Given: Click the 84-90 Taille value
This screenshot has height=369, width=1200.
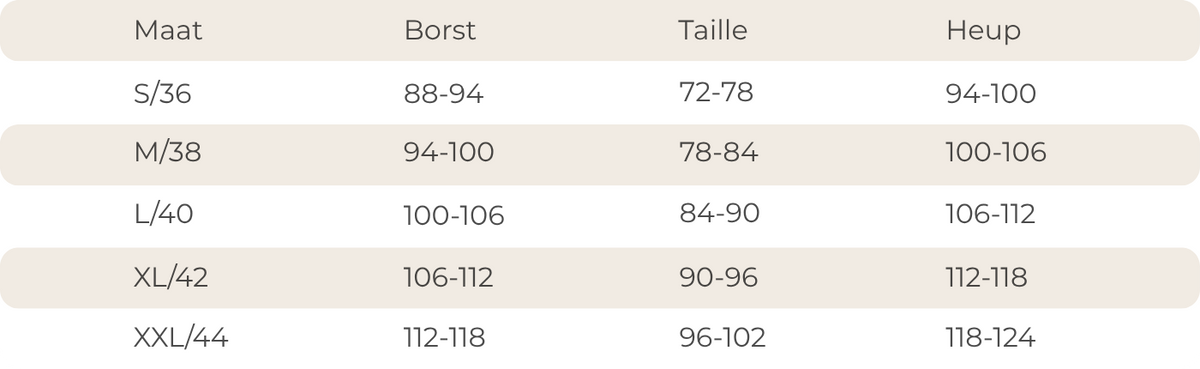Looking at the screenshot, I should coord(719,213).
